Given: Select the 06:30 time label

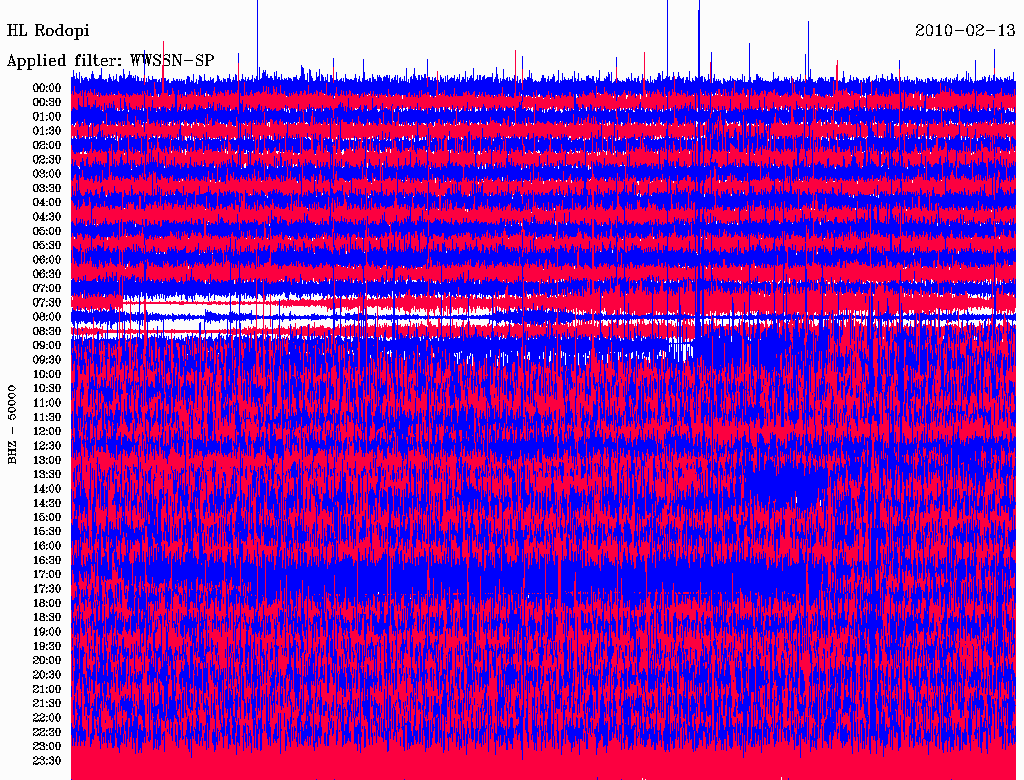Looking at the screenshot, I should pyautogui.click(x=47, y=274).
